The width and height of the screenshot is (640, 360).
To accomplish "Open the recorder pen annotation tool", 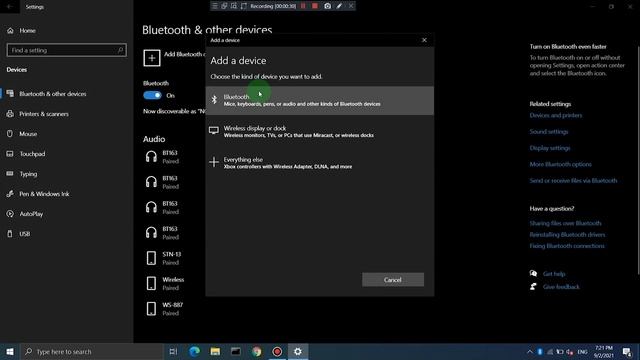I will [x=339, y=6].
